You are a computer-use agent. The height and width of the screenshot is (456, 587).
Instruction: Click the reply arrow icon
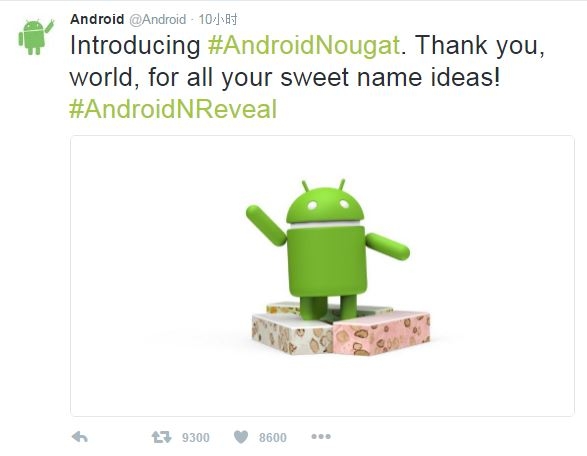pos(80,437)
